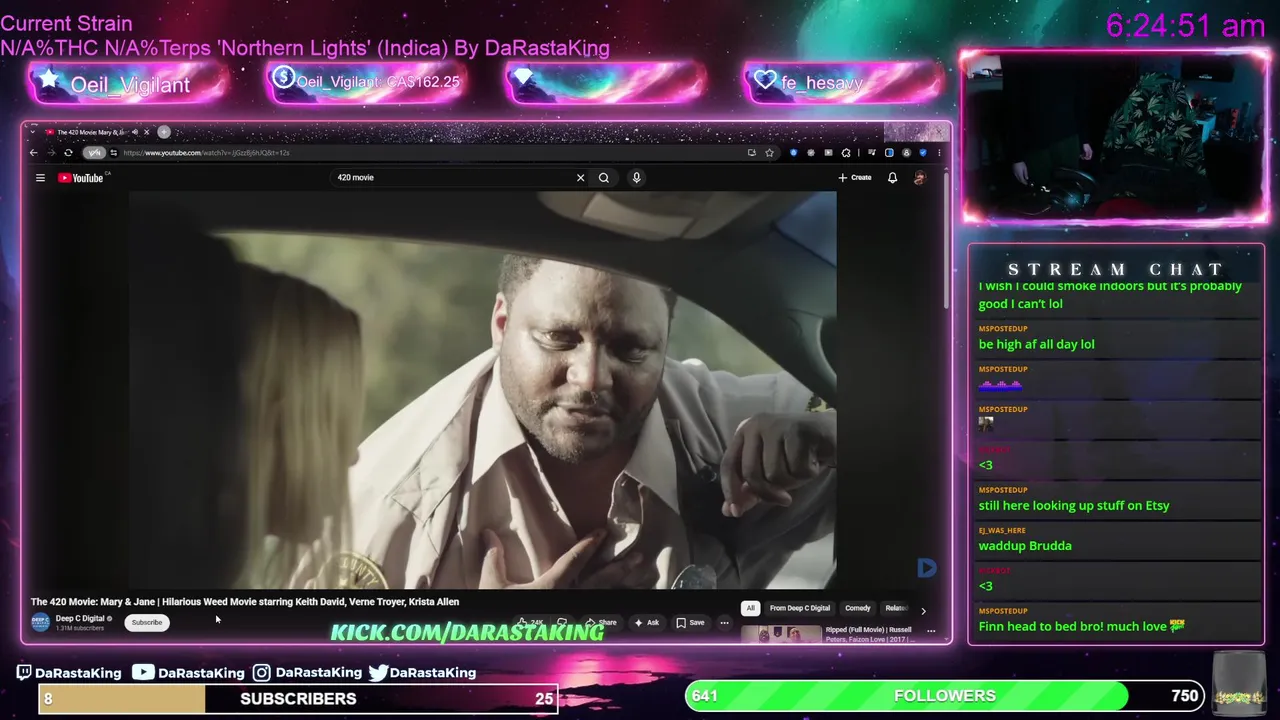Click the video title 'The 420 Movie: Mary & Jane'

click(245, 602)
